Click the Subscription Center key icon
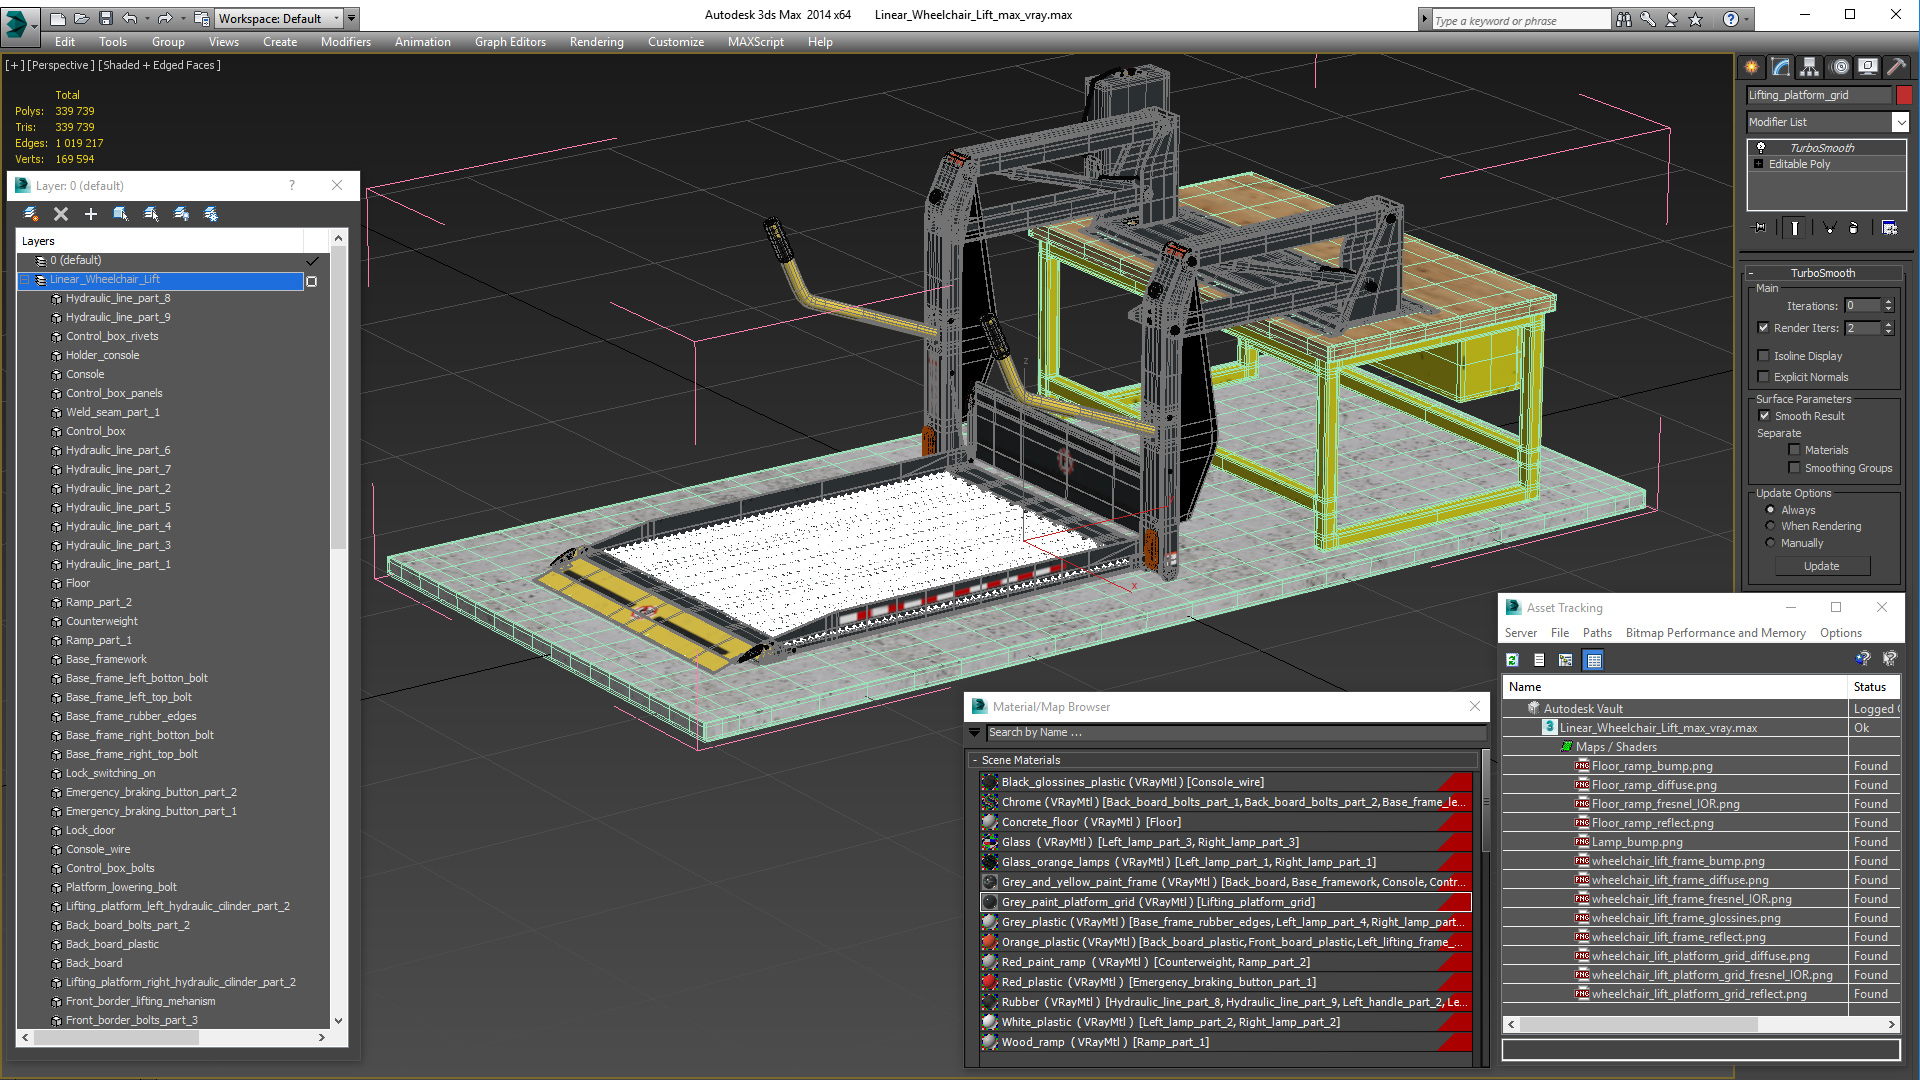Viewport: 1920px width, 1080px height. click(1648, 19)
